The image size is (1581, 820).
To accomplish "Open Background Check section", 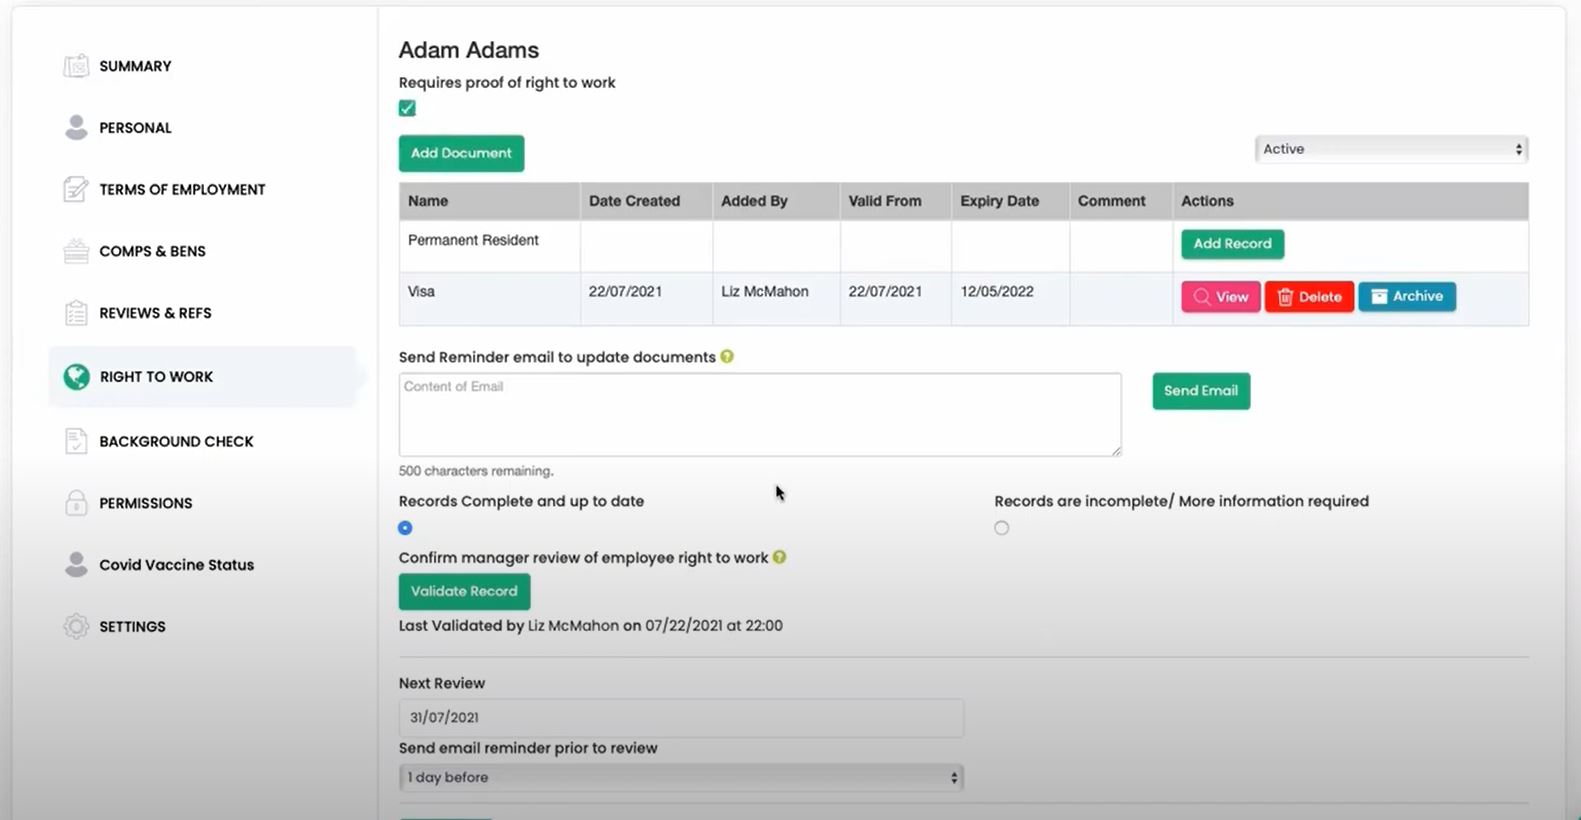I will (176, 441).
